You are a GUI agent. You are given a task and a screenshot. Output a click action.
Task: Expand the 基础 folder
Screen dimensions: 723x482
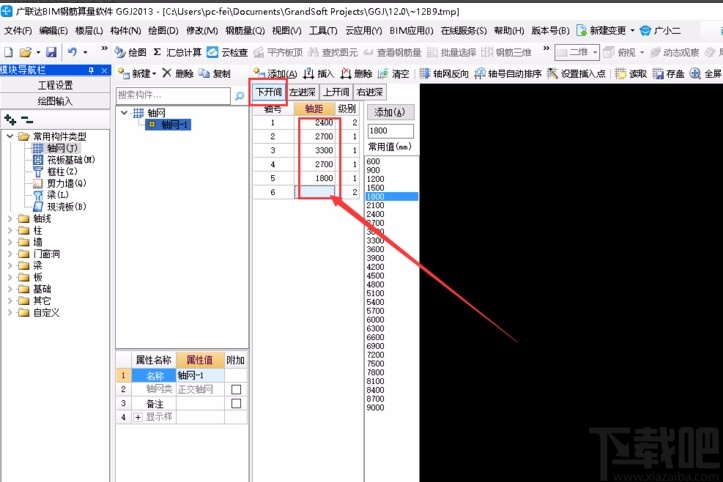tap(10, 289)
